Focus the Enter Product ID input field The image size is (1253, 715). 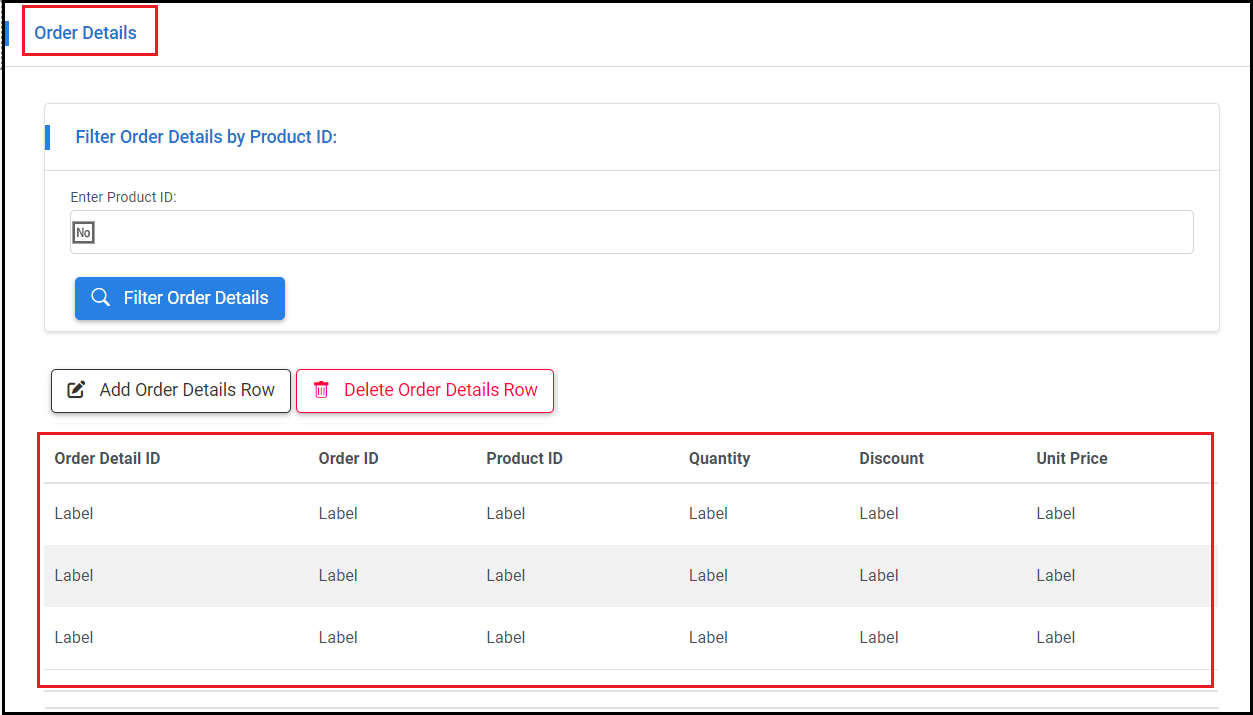[x=640, y=233]
